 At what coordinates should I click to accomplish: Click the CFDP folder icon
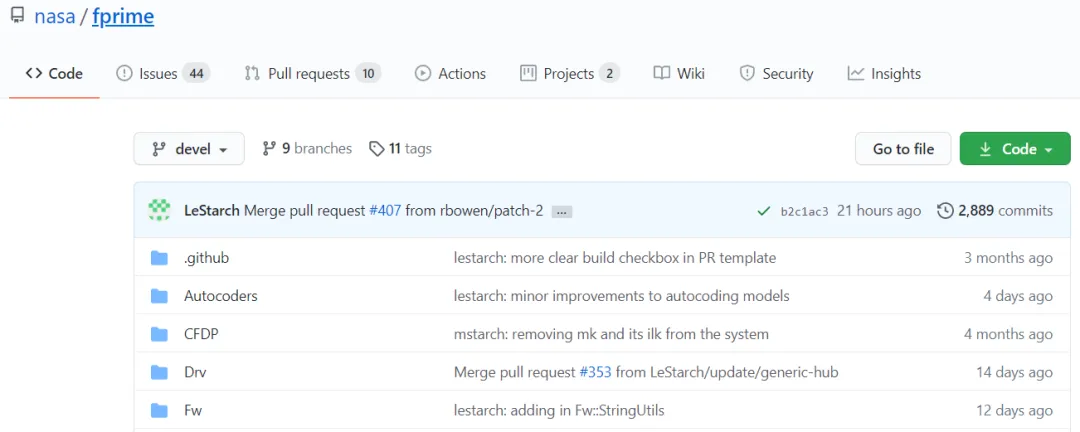(159, 334)
